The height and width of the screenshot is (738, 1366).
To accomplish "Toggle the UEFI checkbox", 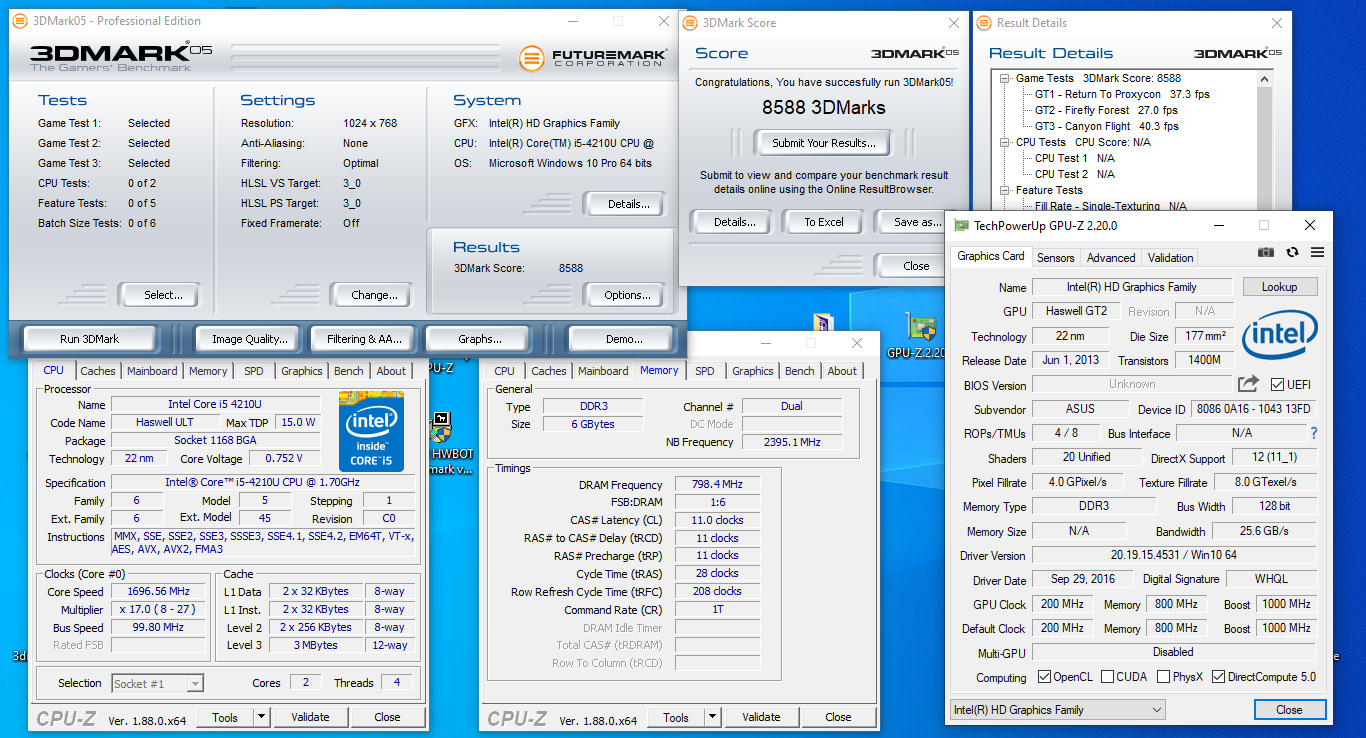I will tap(1277, 385).
